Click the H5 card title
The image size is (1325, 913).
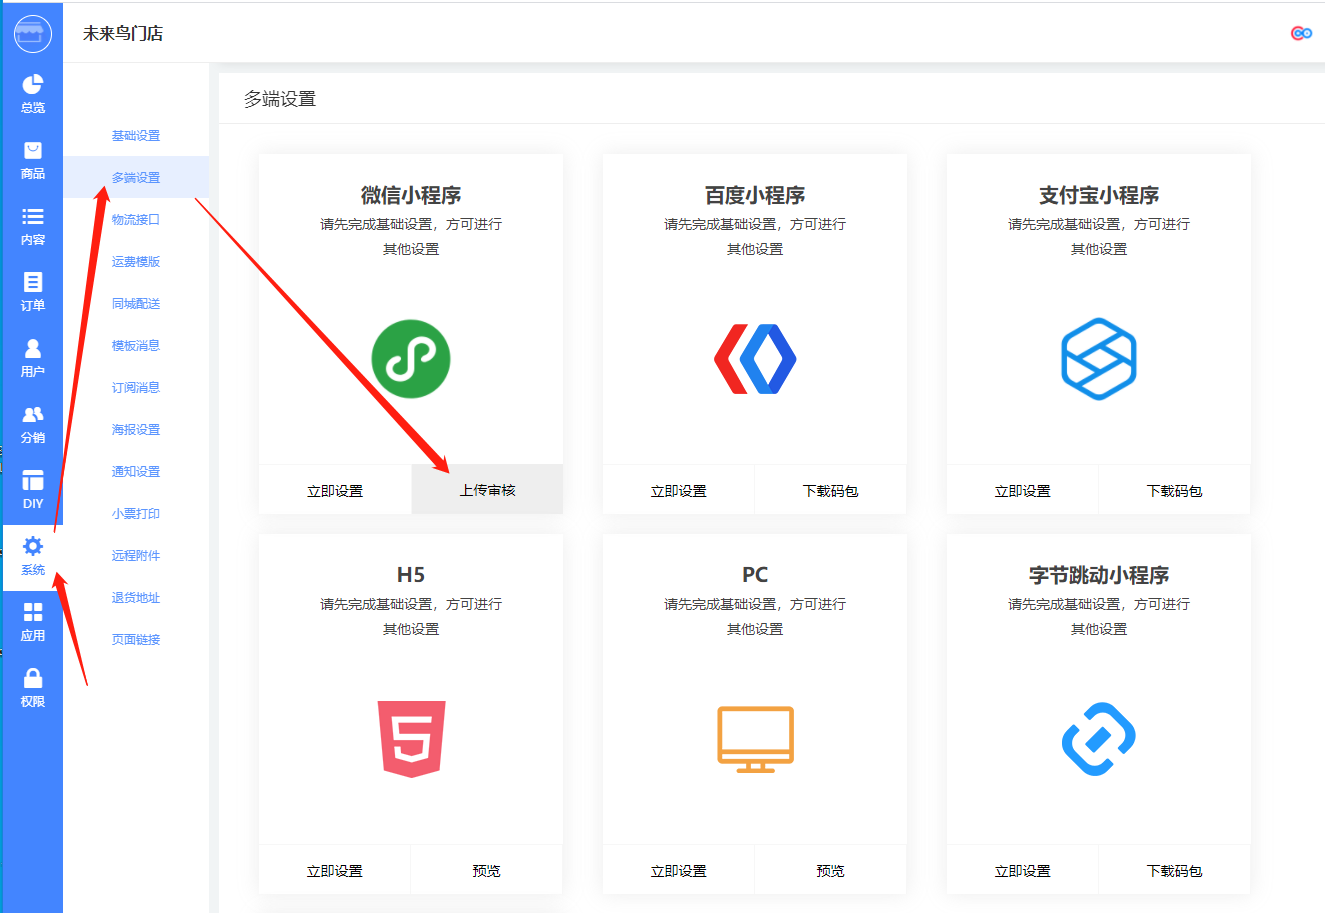click(411, 575)
